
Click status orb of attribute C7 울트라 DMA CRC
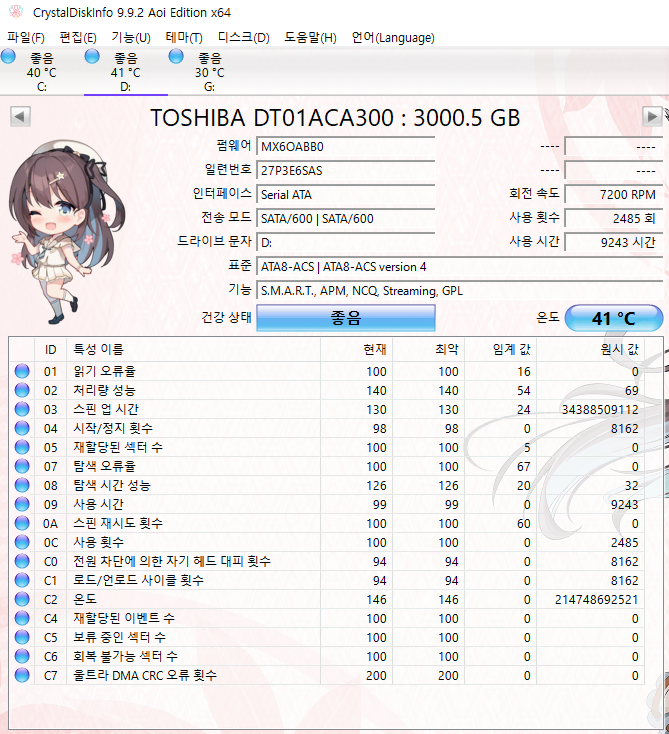coord(22,675)
